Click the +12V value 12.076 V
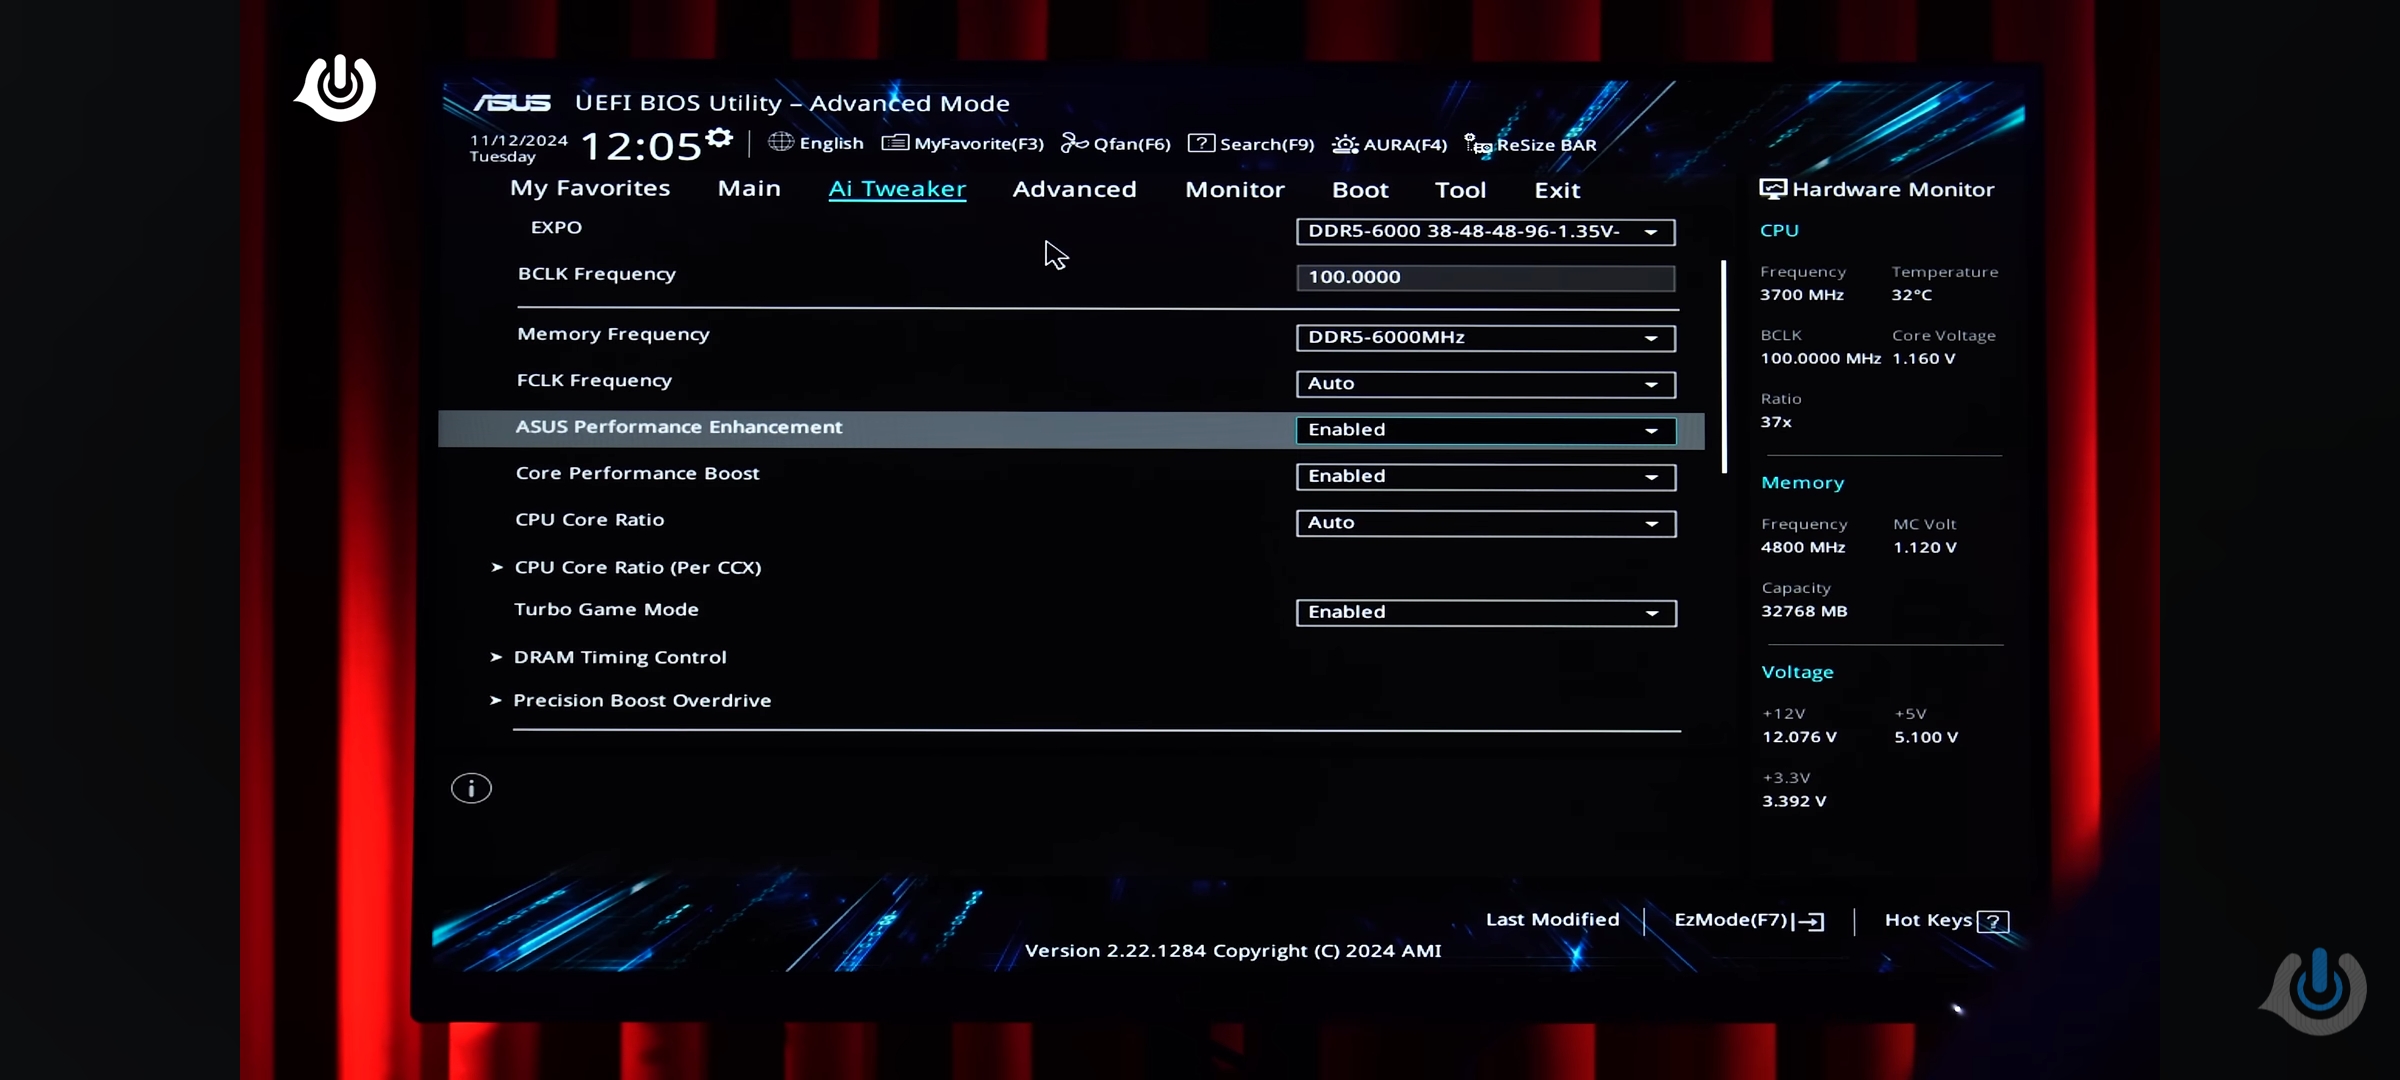Screen dimensions: 2400x1080 coord(1799,737)
